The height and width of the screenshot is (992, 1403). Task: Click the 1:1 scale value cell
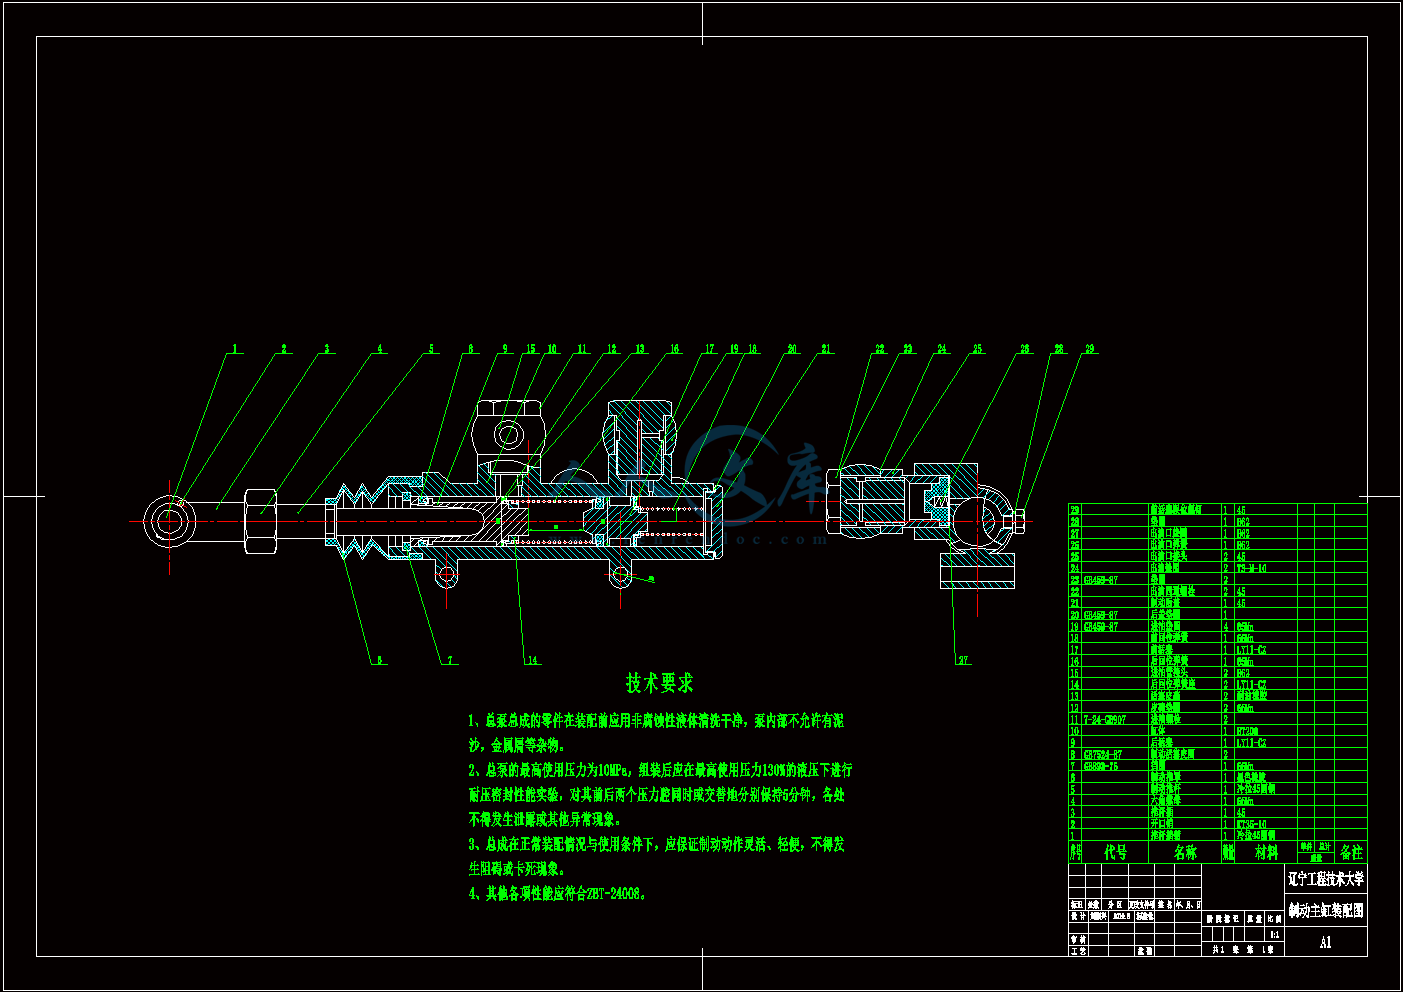(1274, 934)
